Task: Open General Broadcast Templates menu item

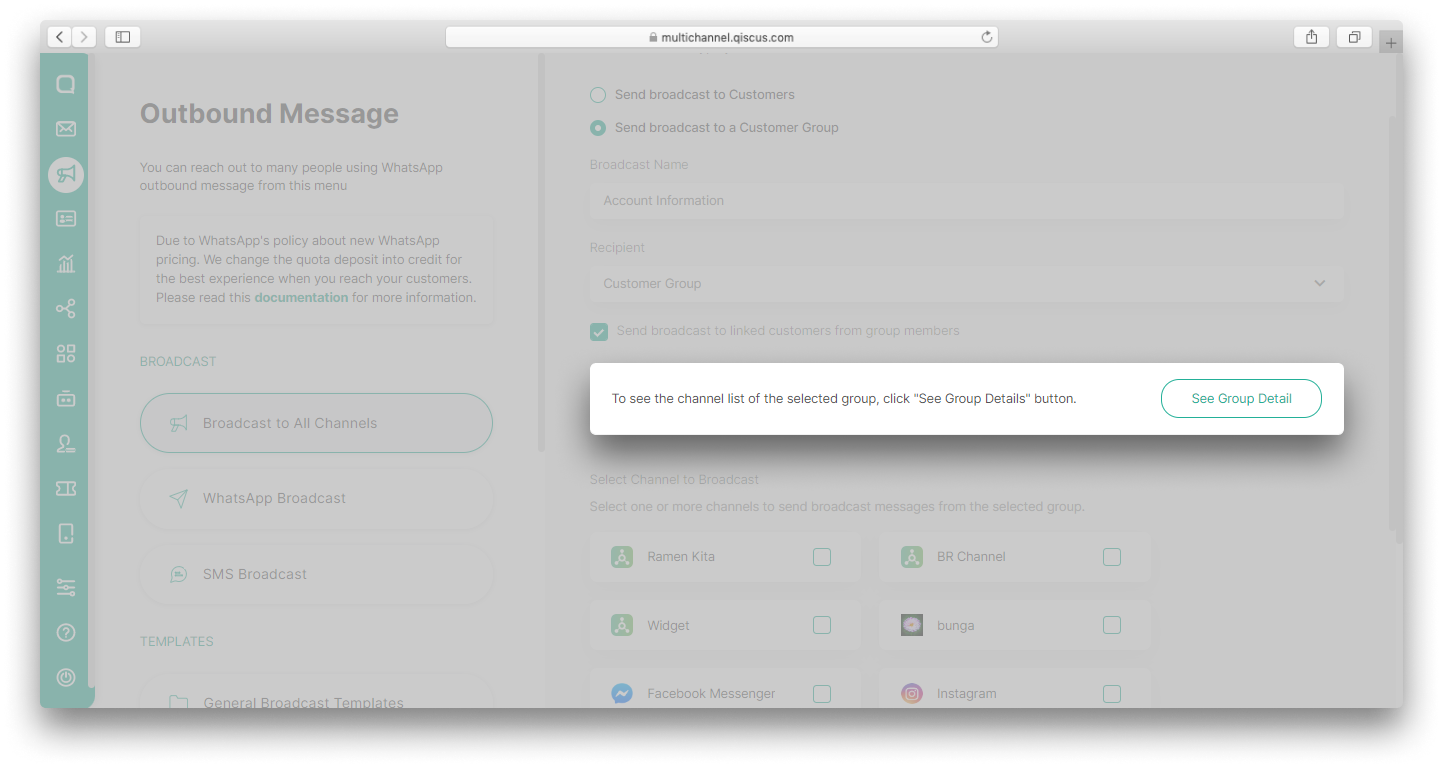Action: [x=316, y=692]
